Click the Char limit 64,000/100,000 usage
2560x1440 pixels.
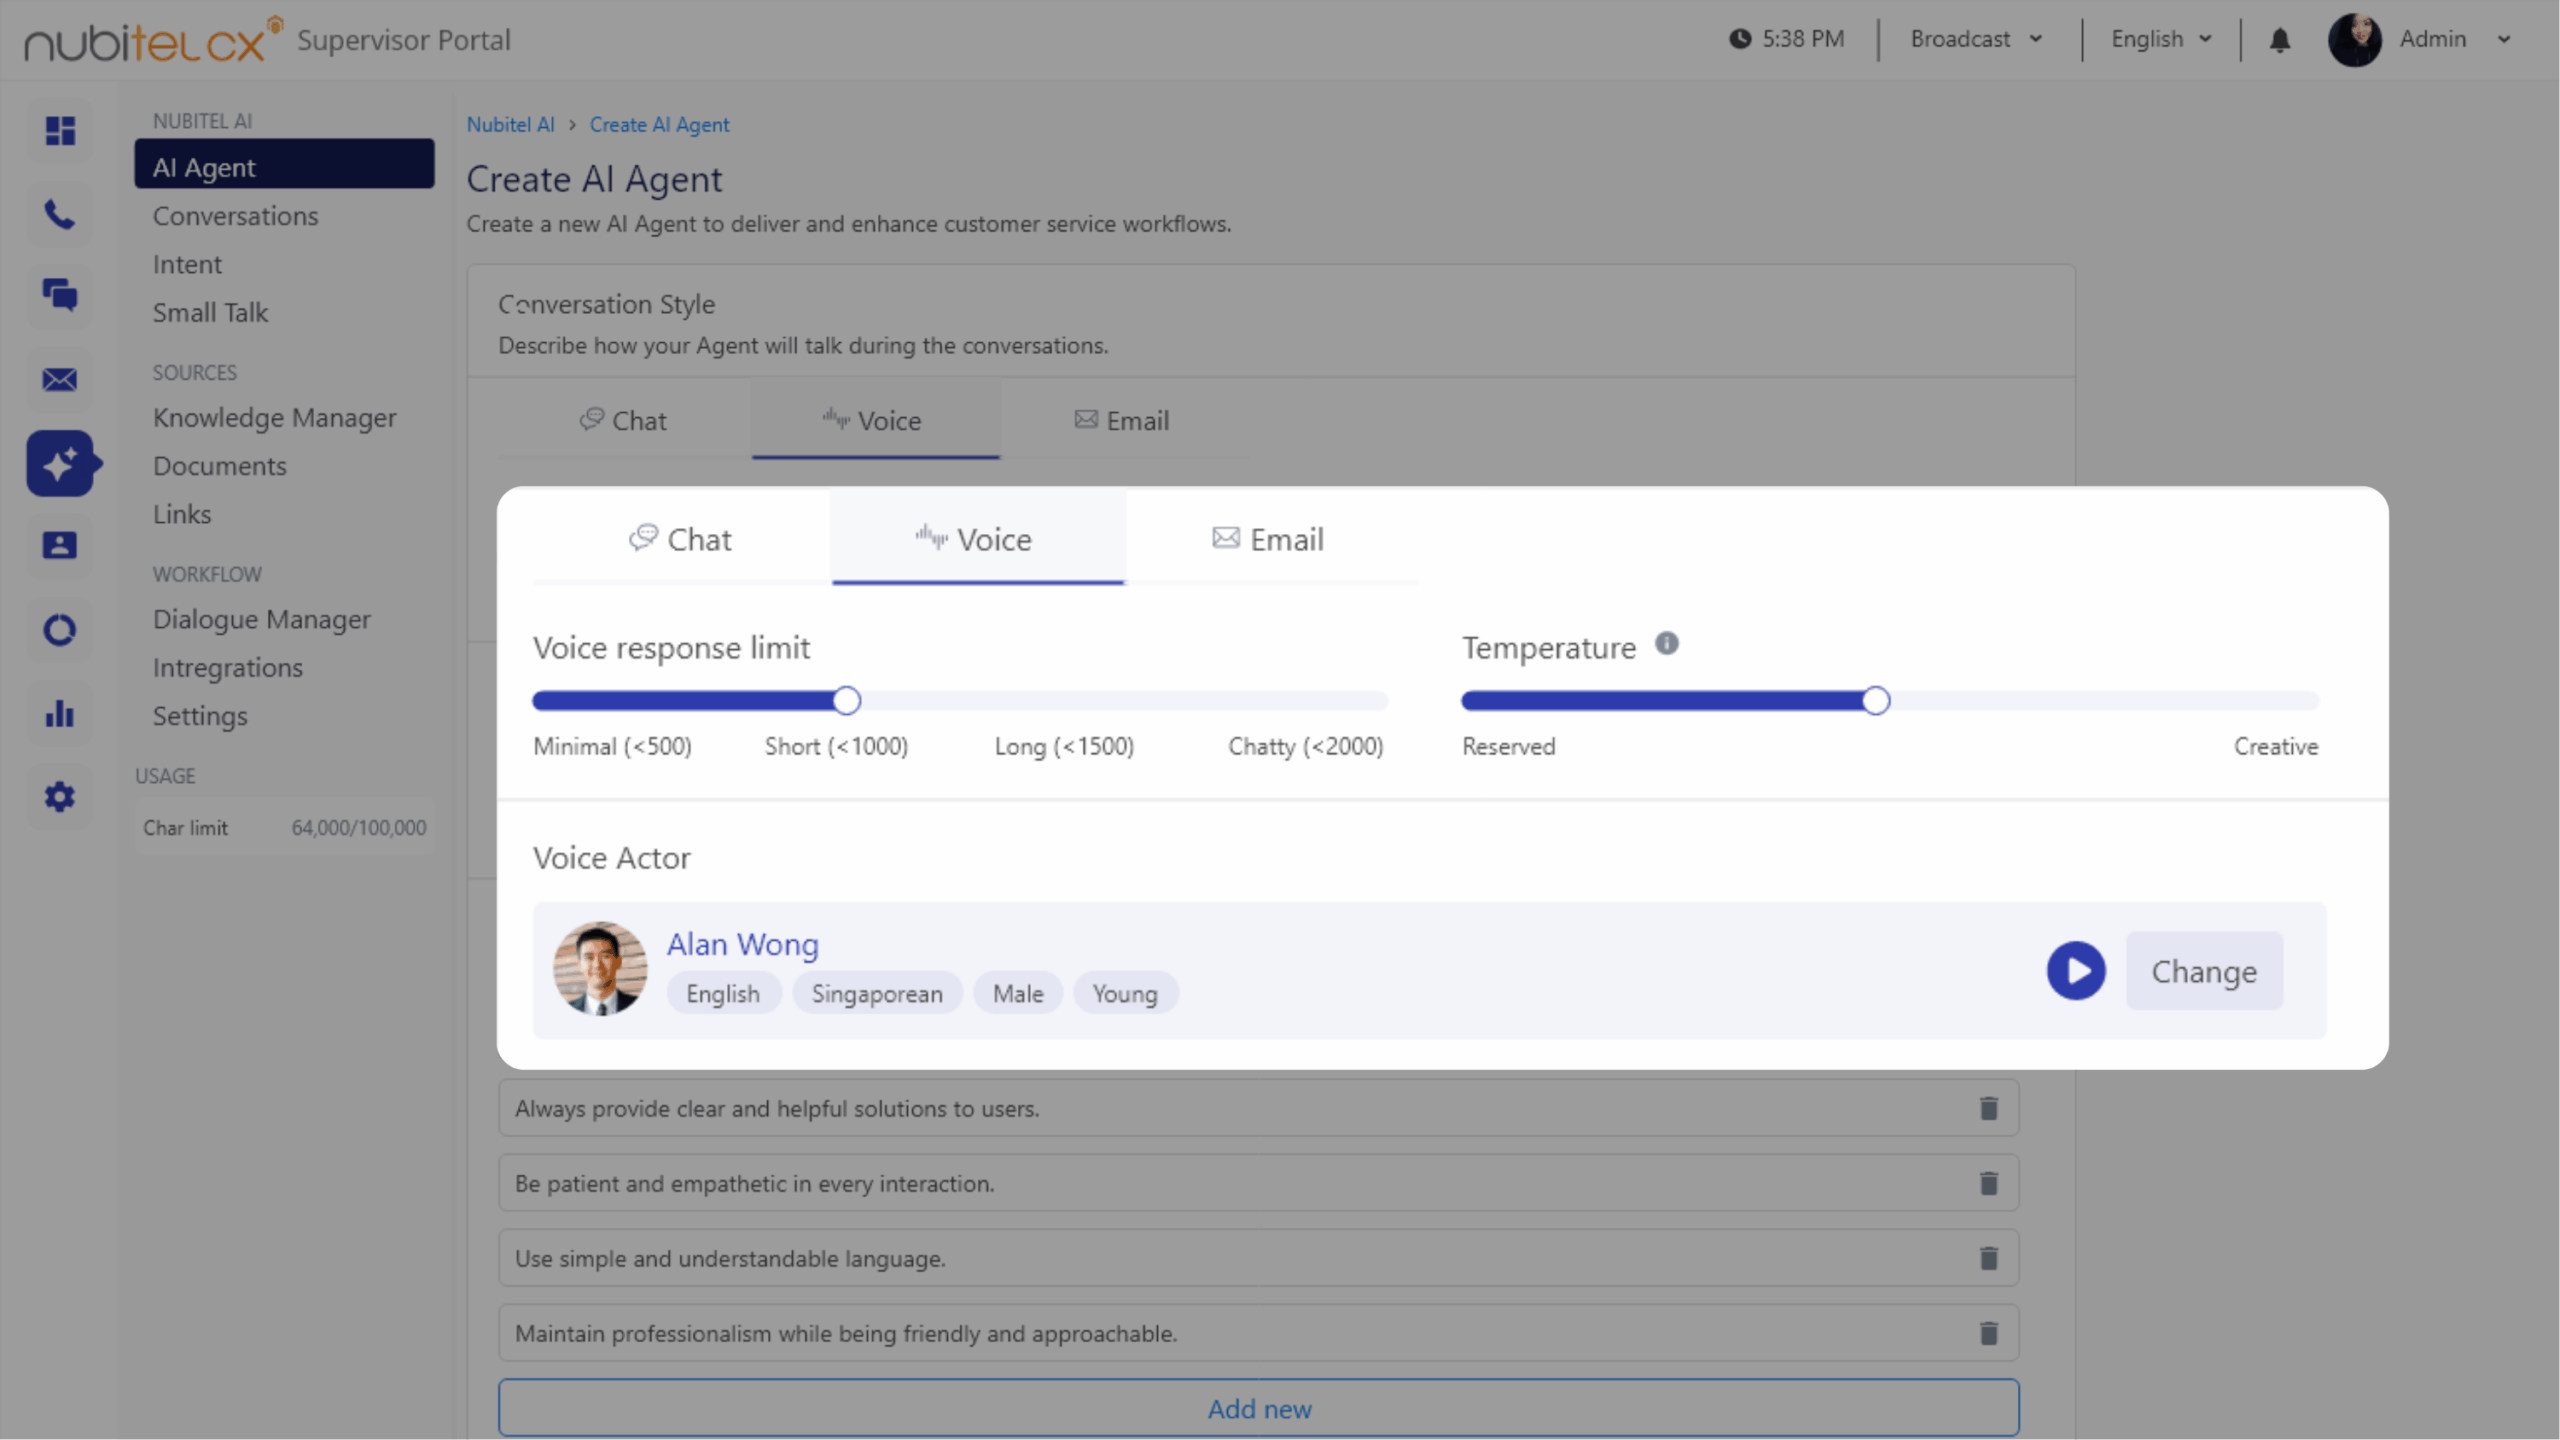point(284,828)
